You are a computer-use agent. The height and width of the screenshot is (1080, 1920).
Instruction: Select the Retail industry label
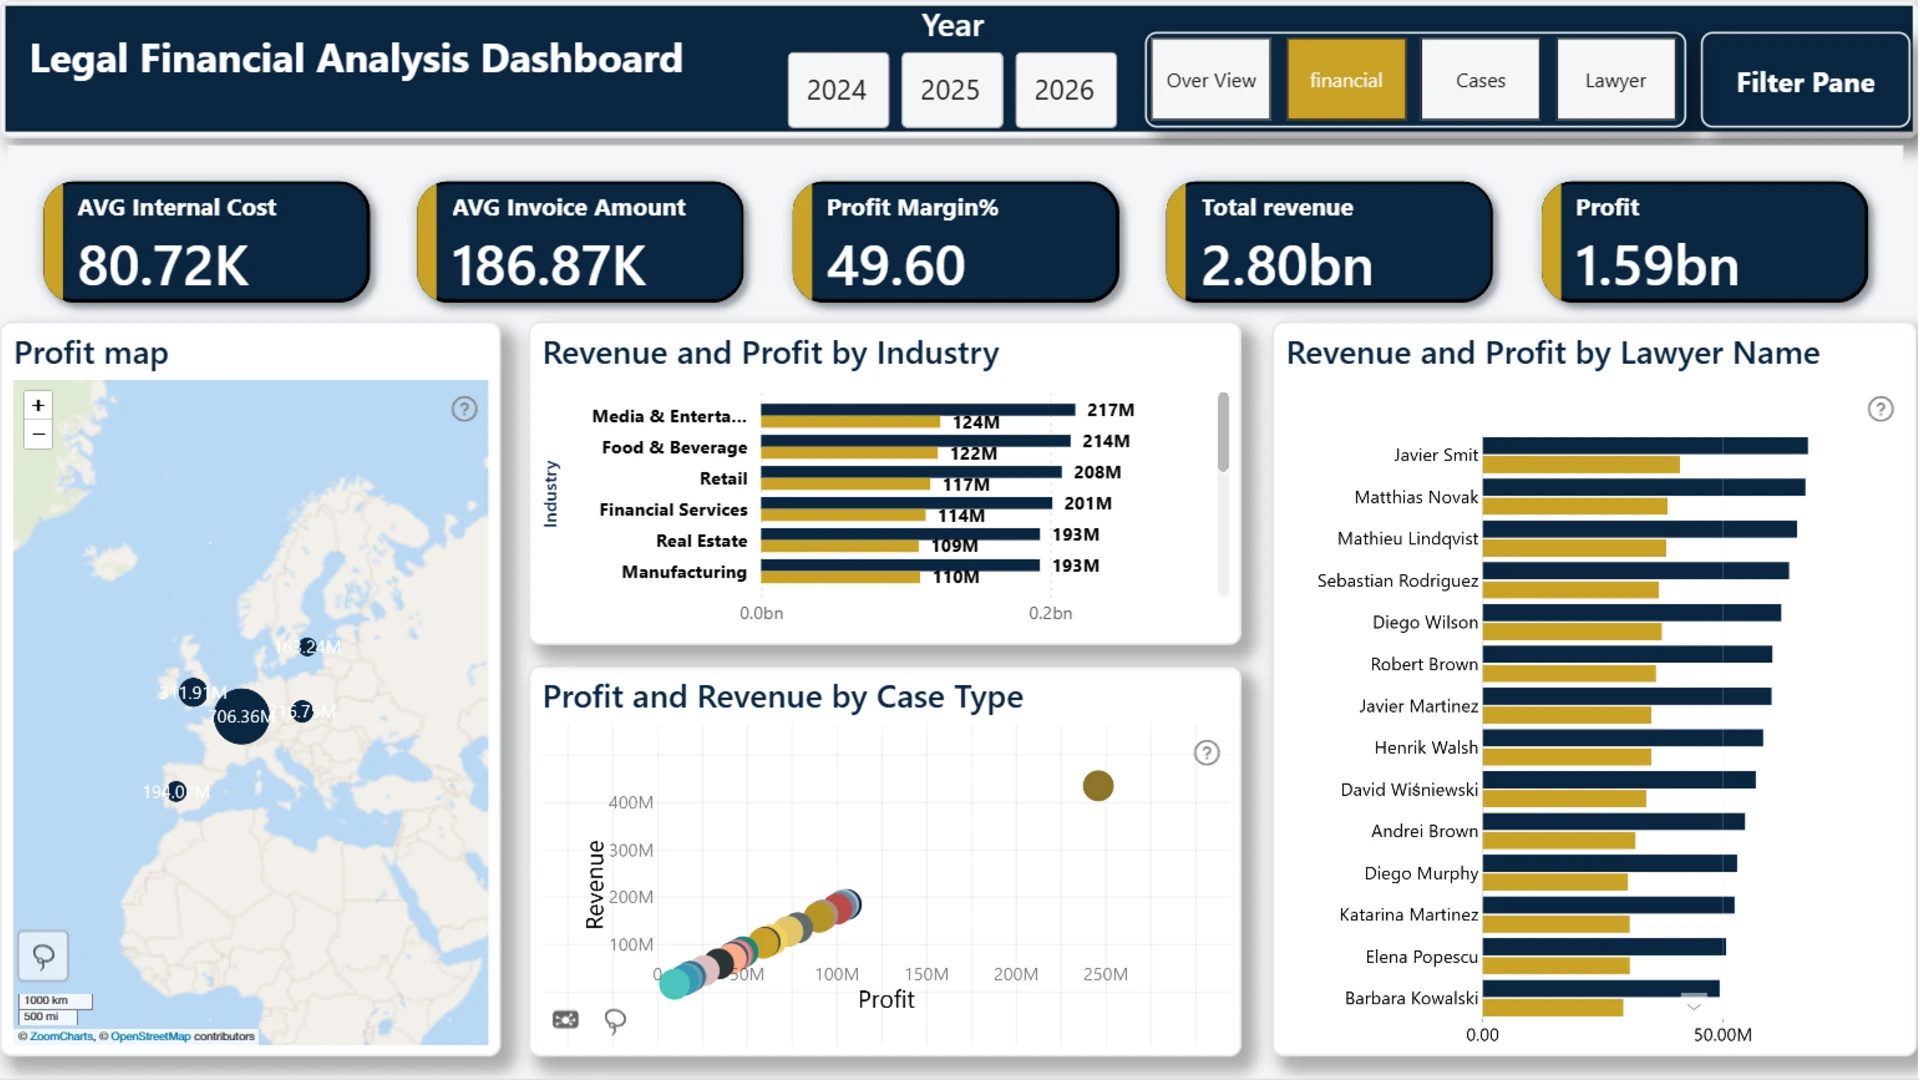point(723,479)
